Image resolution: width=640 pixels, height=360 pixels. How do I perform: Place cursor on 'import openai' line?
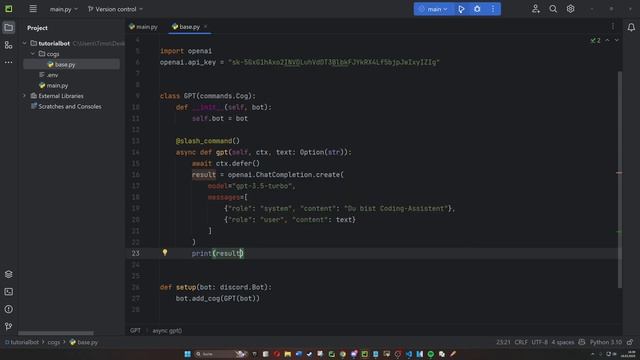pos(186,51)
